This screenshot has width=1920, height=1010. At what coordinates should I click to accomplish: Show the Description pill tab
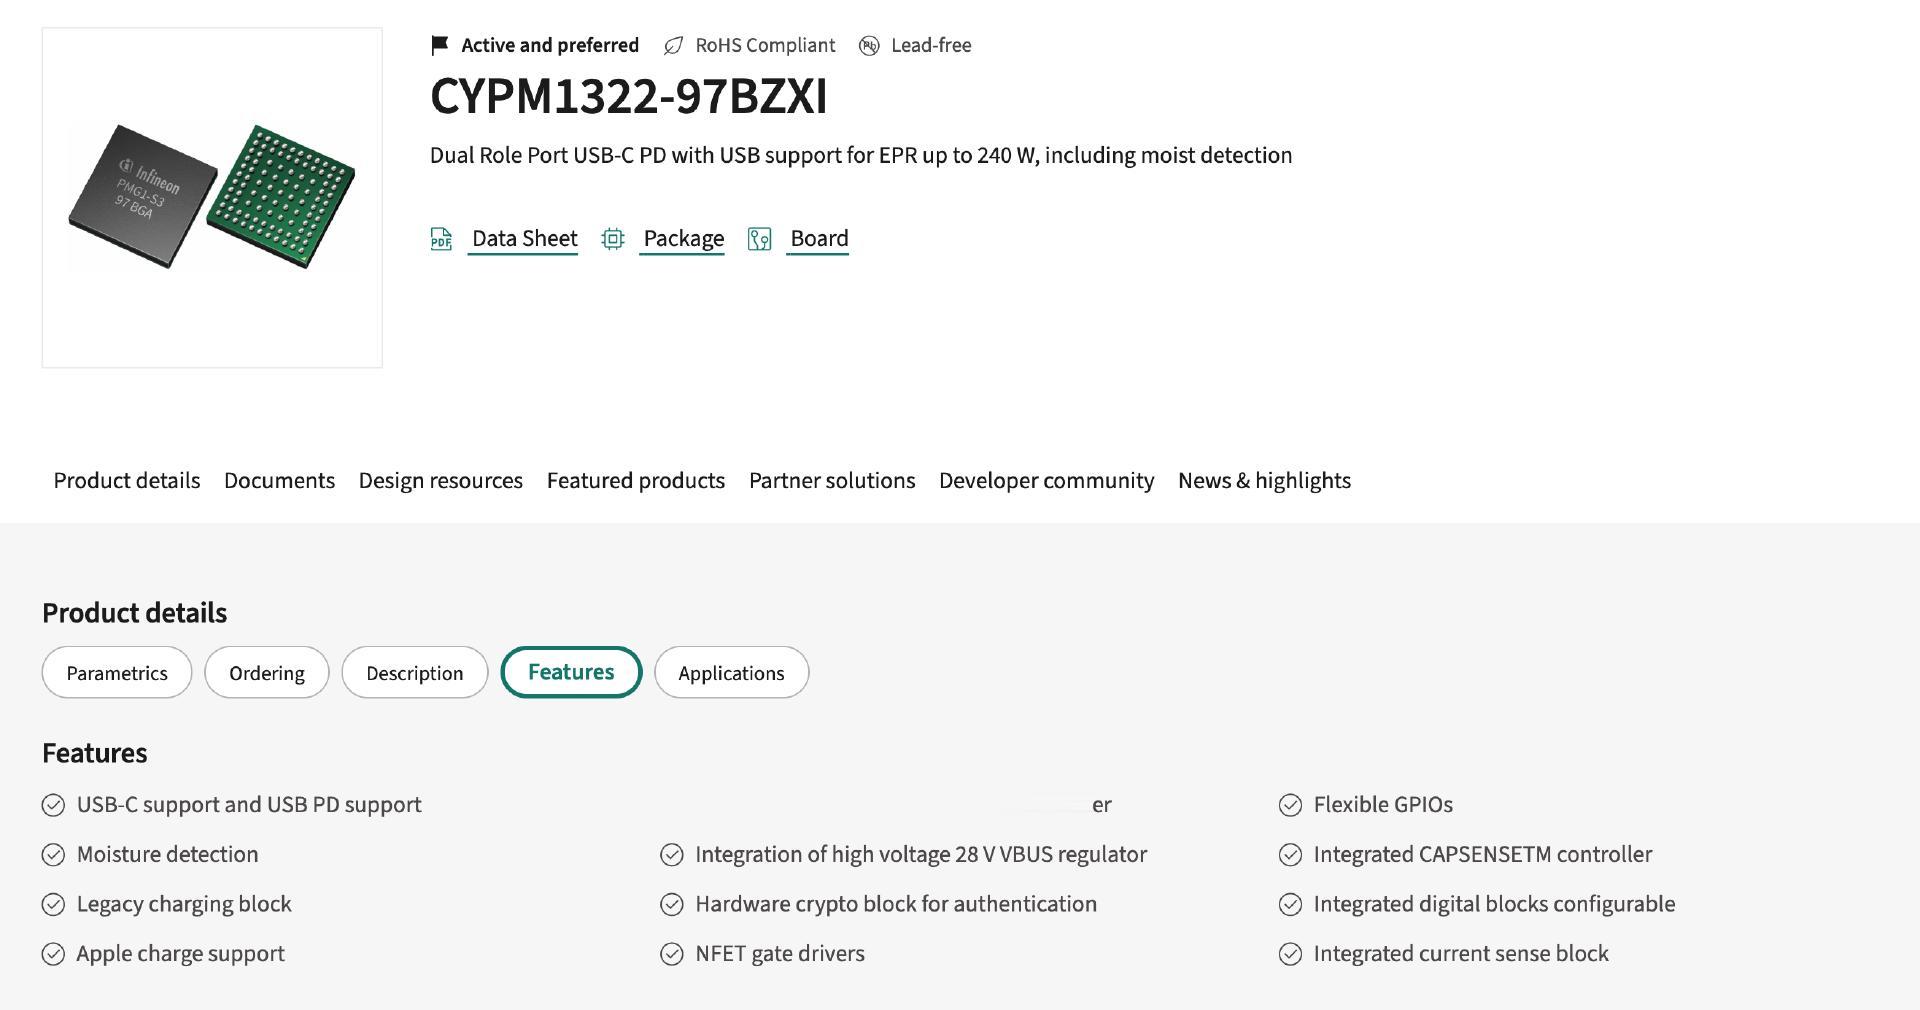click(415, 673)
